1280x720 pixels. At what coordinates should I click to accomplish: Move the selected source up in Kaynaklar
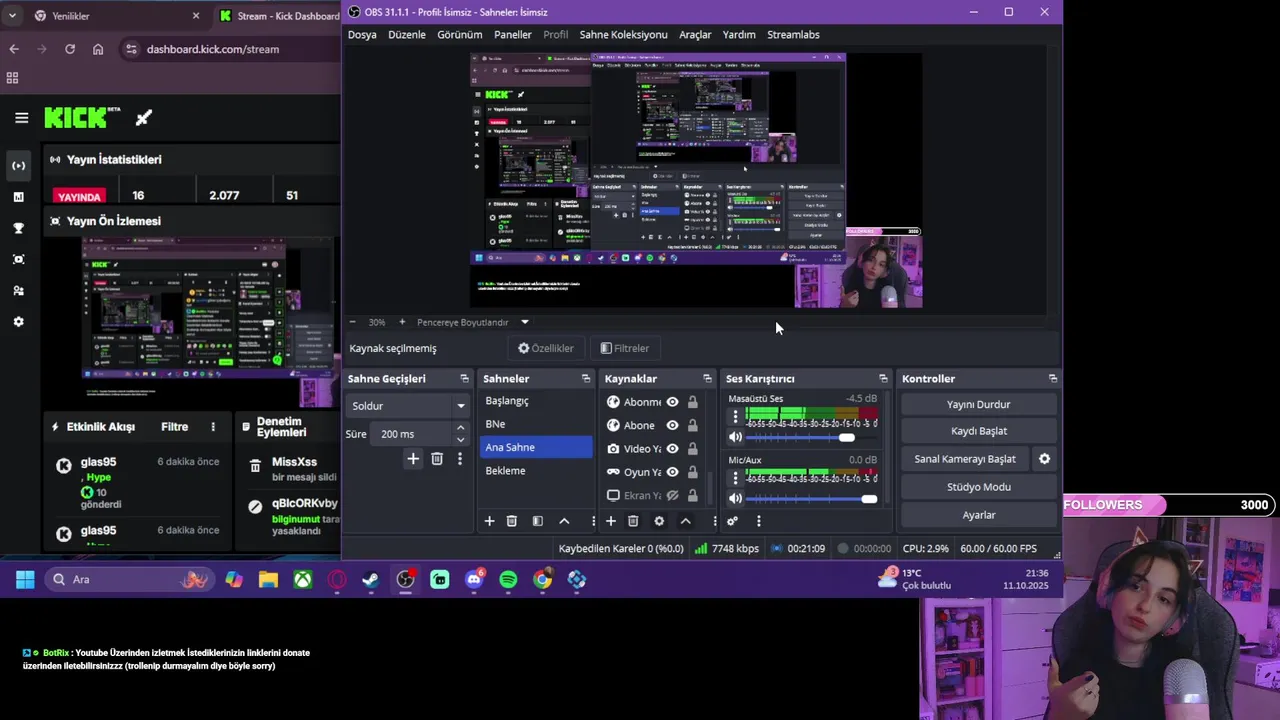[685, 521]
